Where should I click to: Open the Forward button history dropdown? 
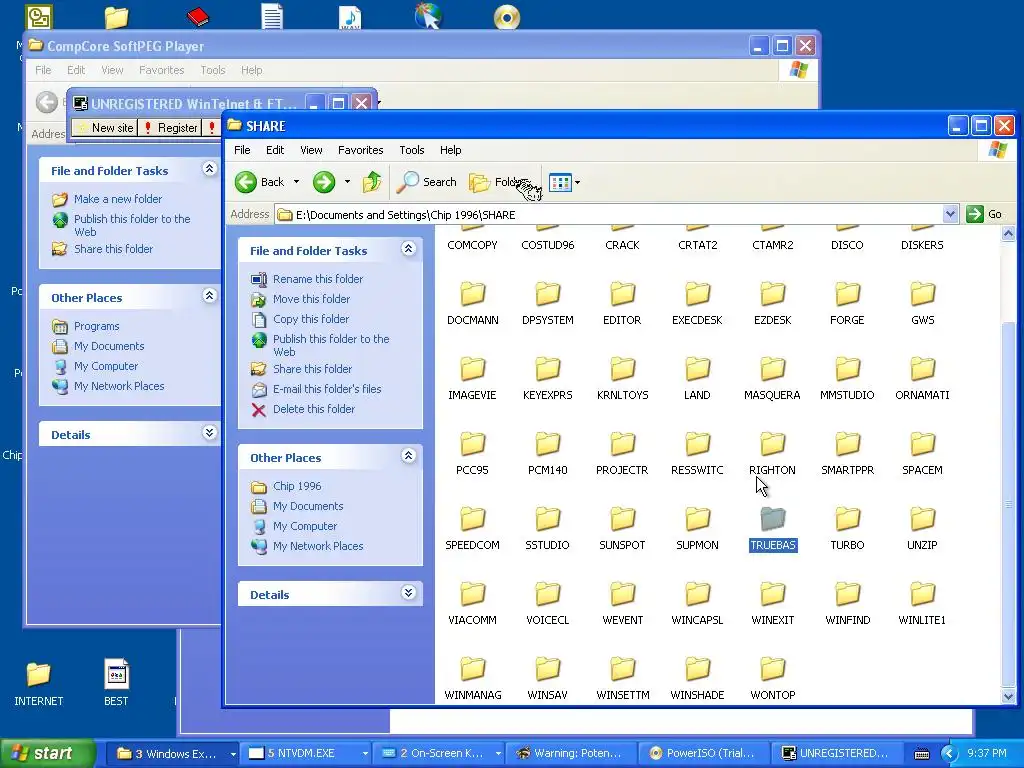[347, 182]
